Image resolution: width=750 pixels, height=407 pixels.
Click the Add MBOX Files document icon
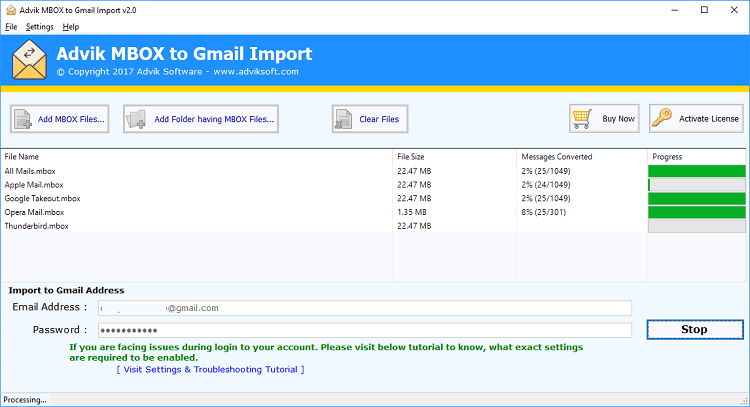(23, 119)
